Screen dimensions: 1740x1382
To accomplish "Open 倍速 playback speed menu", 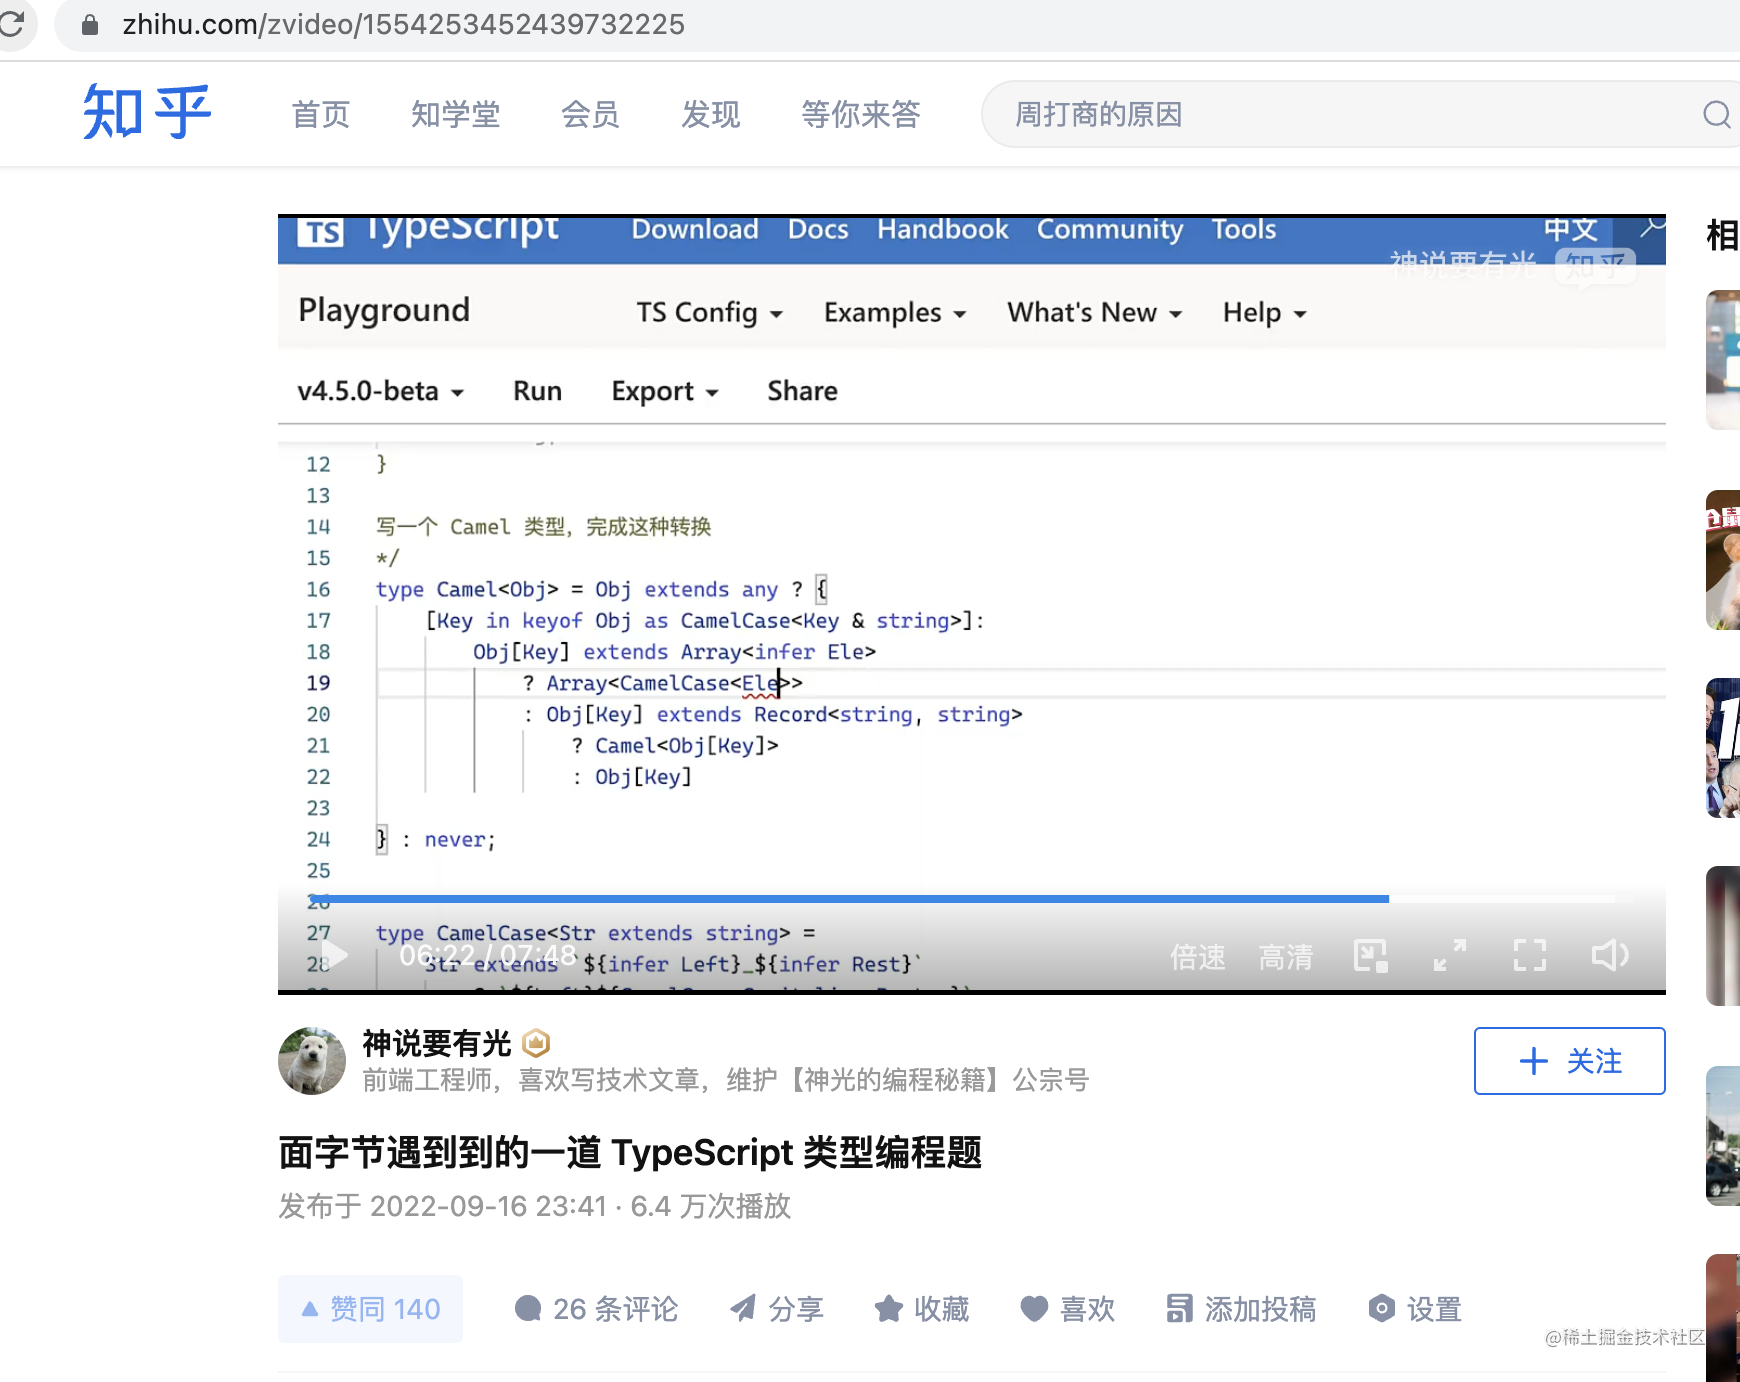I will click(1198, 957).
